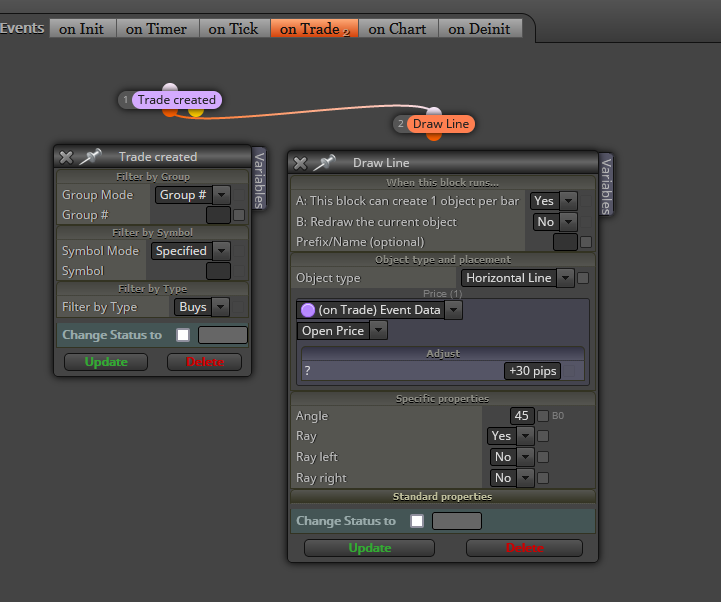Toggle the checkbox next to Object type

pos(583,278)
